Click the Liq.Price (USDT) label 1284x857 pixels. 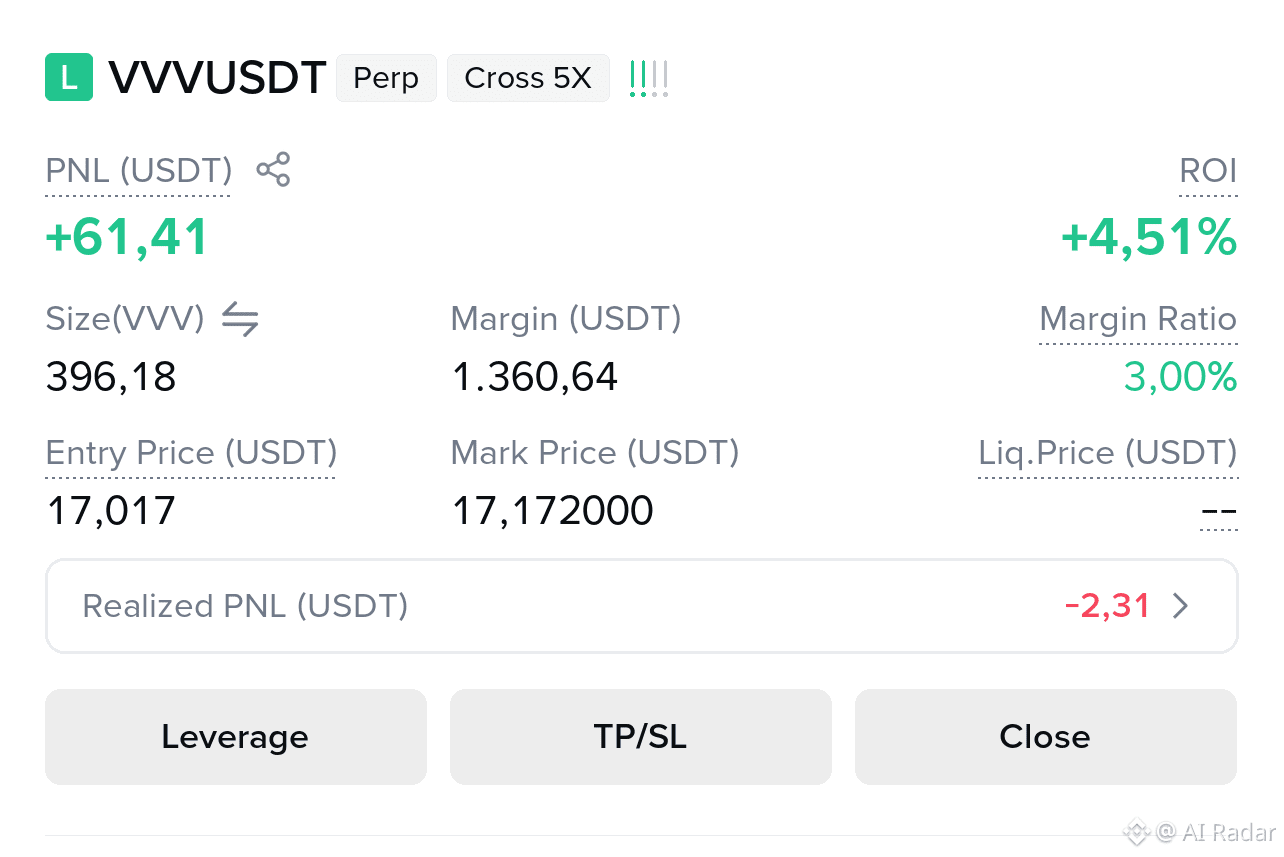point(1108,453)
